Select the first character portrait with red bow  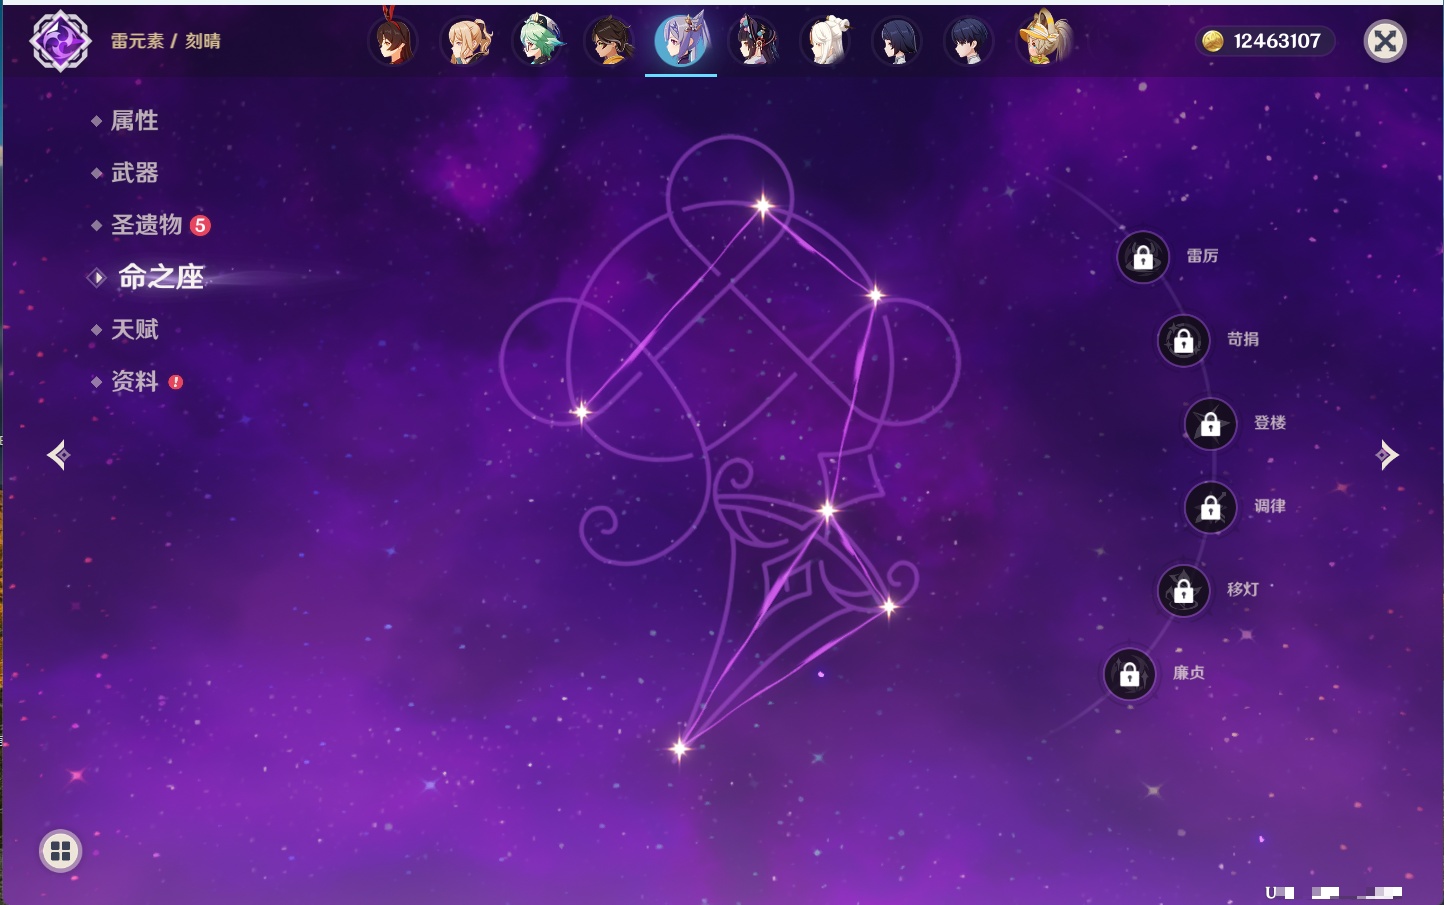(x=393, y=40)
